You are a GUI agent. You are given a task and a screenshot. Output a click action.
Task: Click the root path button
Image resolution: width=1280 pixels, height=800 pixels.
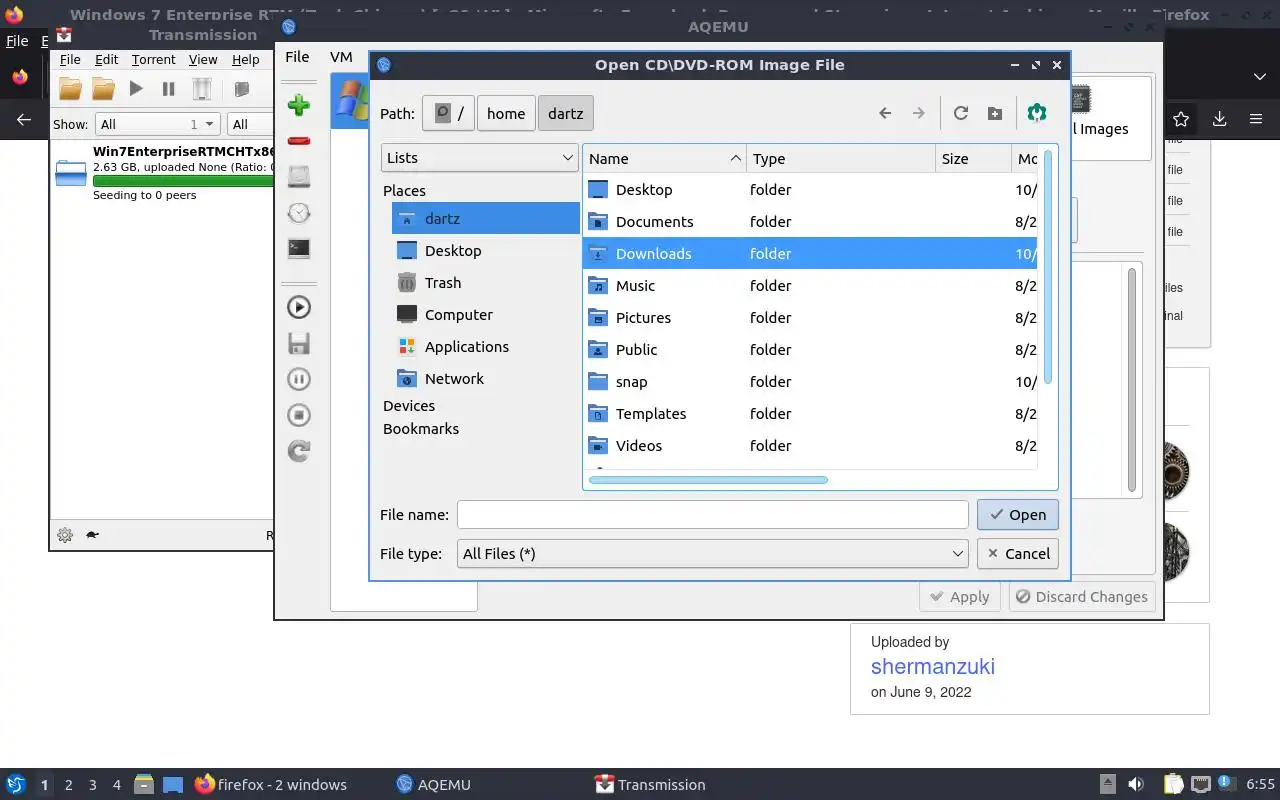pyautogui.click(x=448, y=113)
